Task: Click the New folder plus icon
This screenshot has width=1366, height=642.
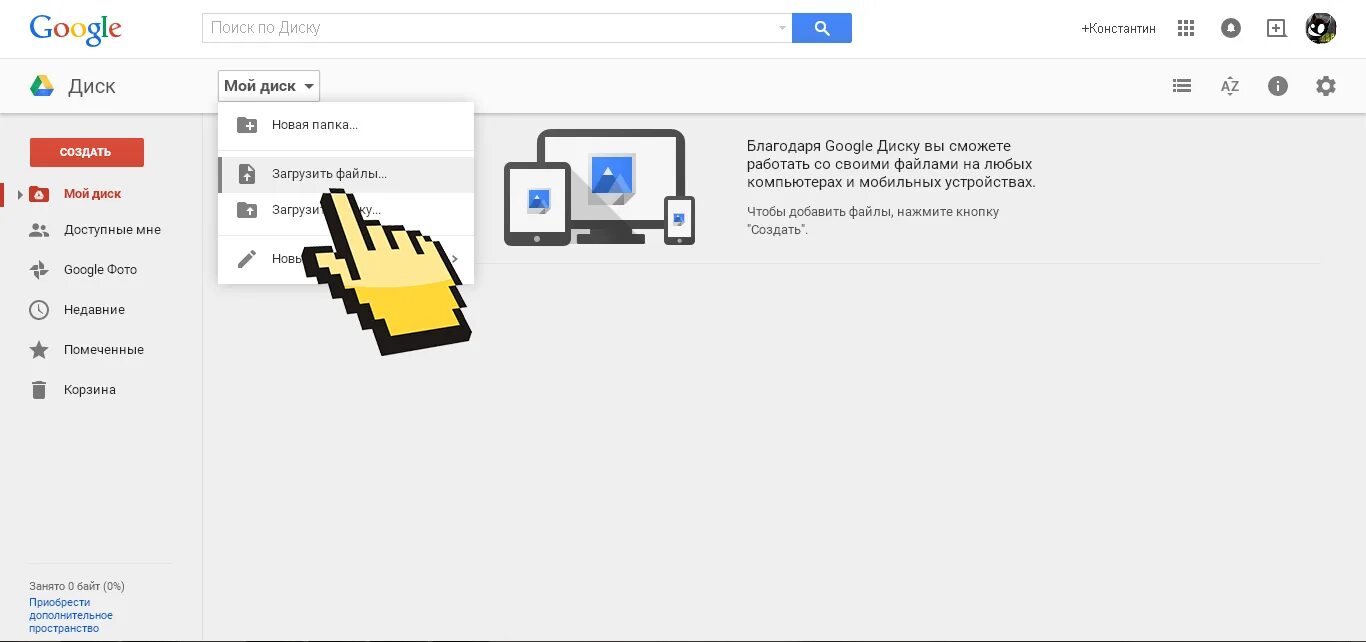Action: (x=246, y=125)
